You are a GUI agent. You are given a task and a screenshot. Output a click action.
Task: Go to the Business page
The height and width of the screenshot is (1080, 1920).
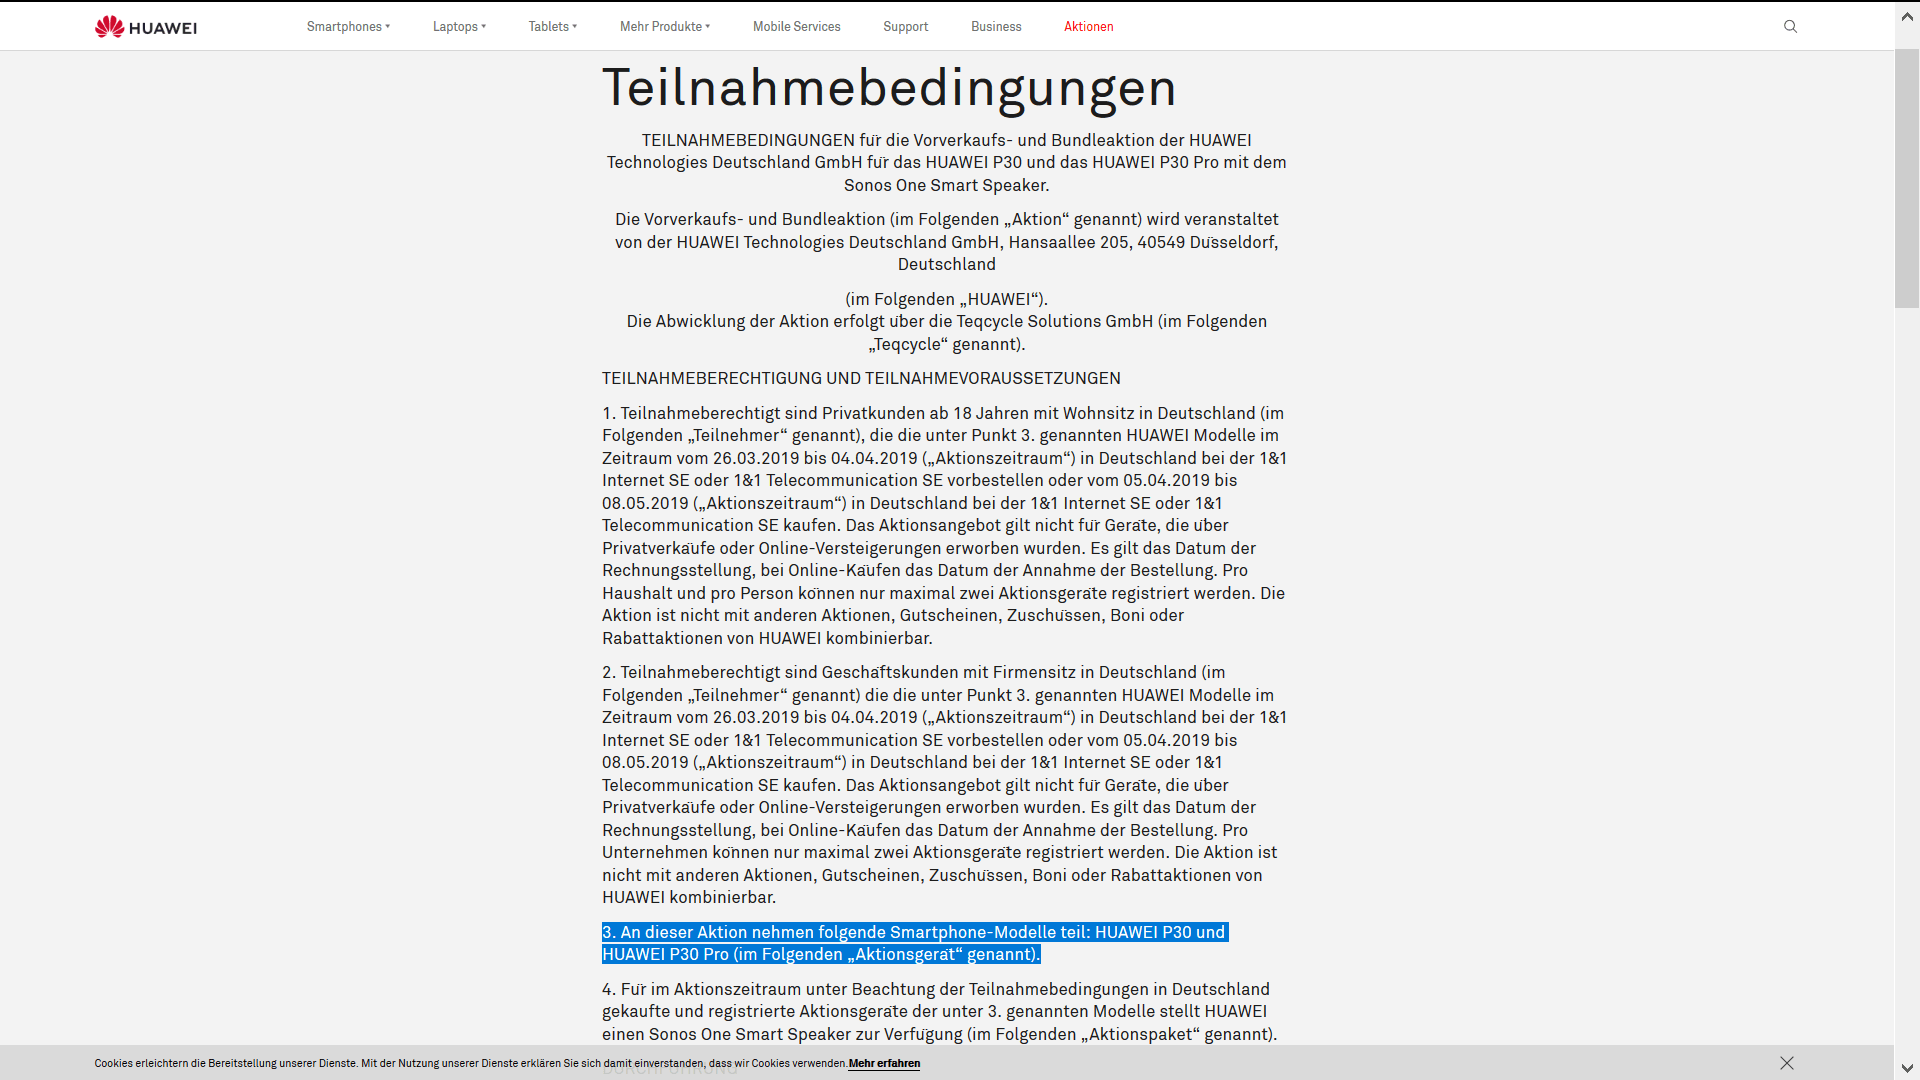point(996,27)
